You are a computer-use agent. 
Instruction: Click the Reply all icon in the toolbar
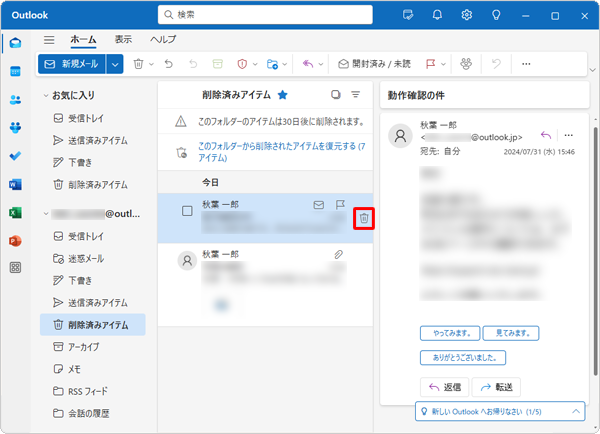(308, 64)
